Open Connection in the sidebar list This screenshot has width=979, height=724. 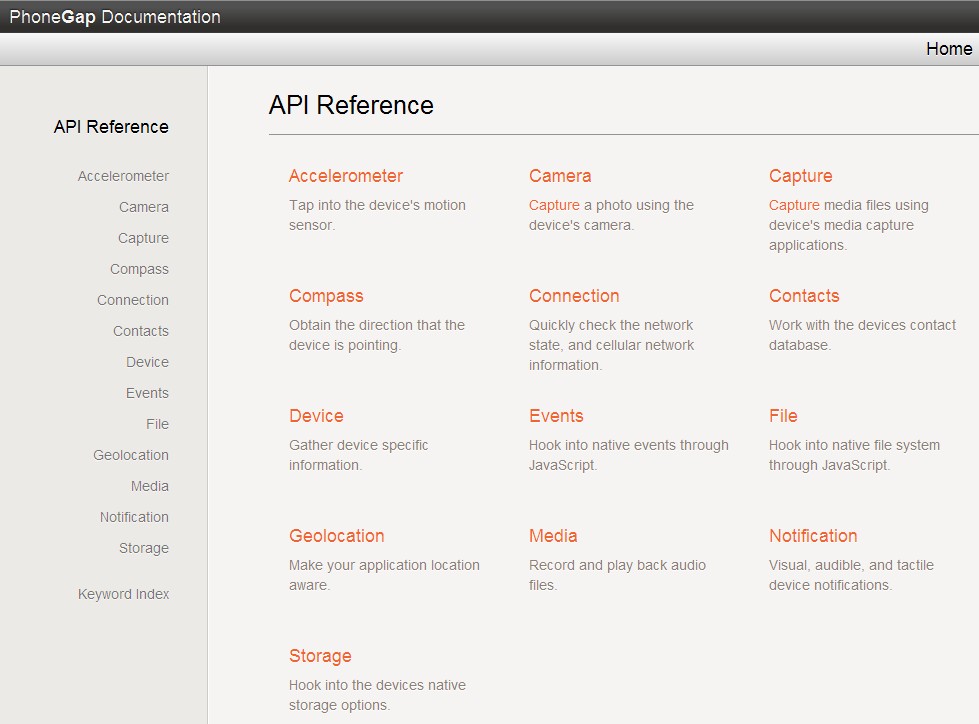[132, 300]
